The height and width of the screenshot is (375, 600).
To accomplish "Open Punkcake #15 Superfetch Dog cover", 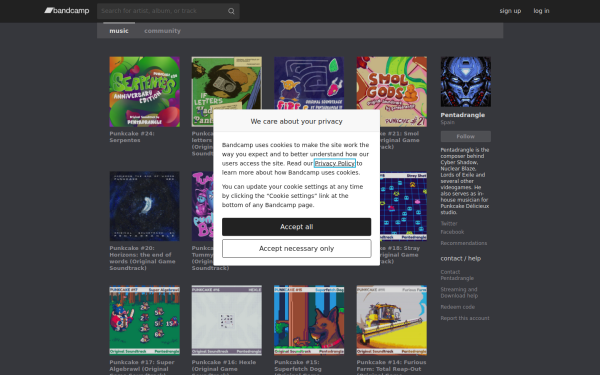I will pos(309,320).
